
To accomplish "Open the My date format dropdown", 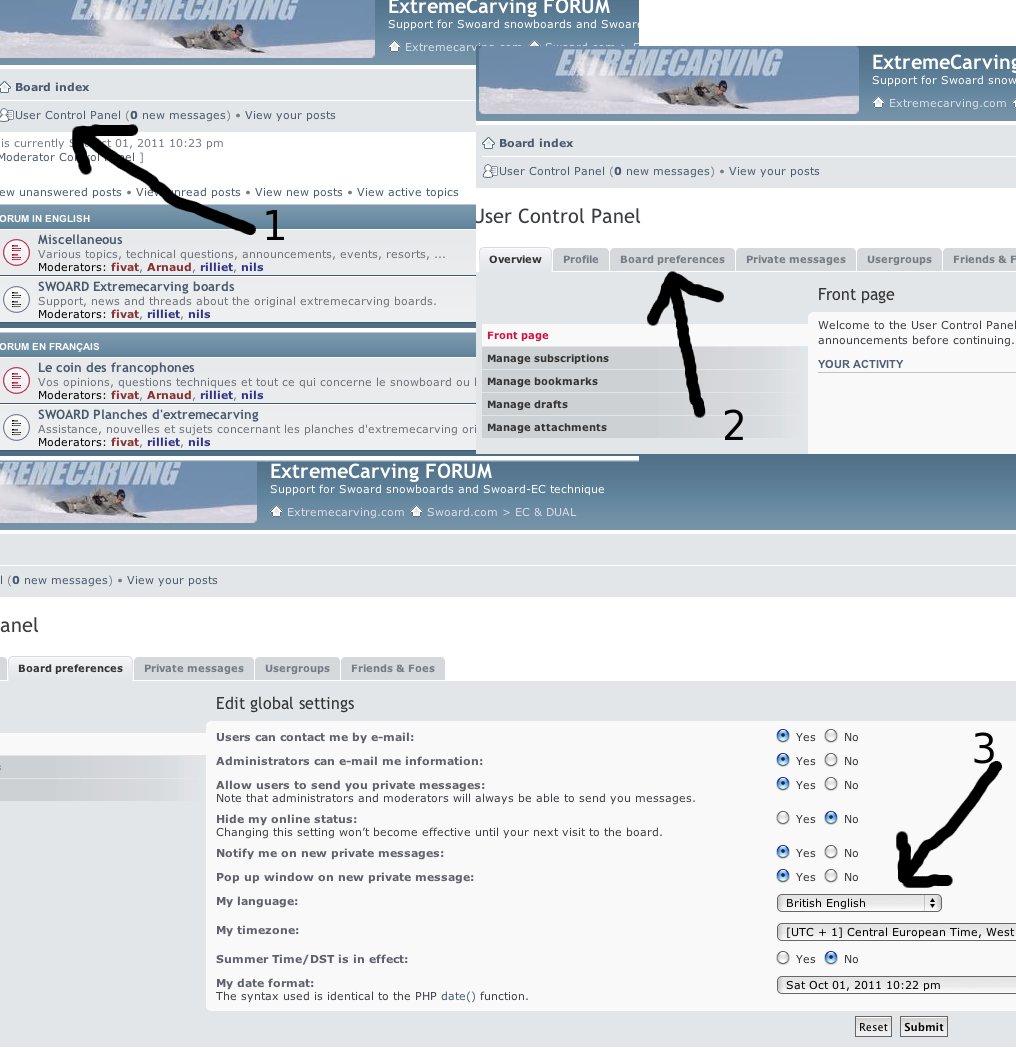I will (x=896, y=985).
